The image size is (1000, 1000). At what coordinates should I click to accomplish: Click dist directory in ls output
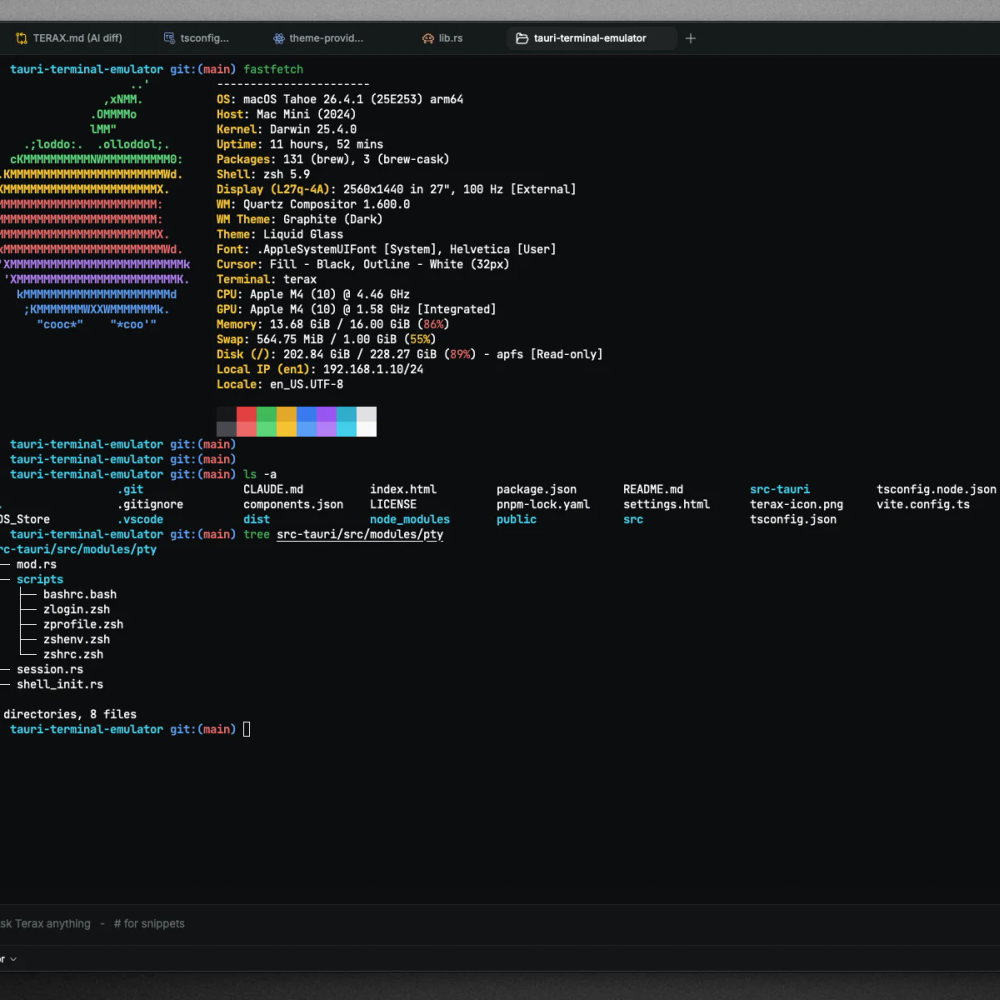256,519
